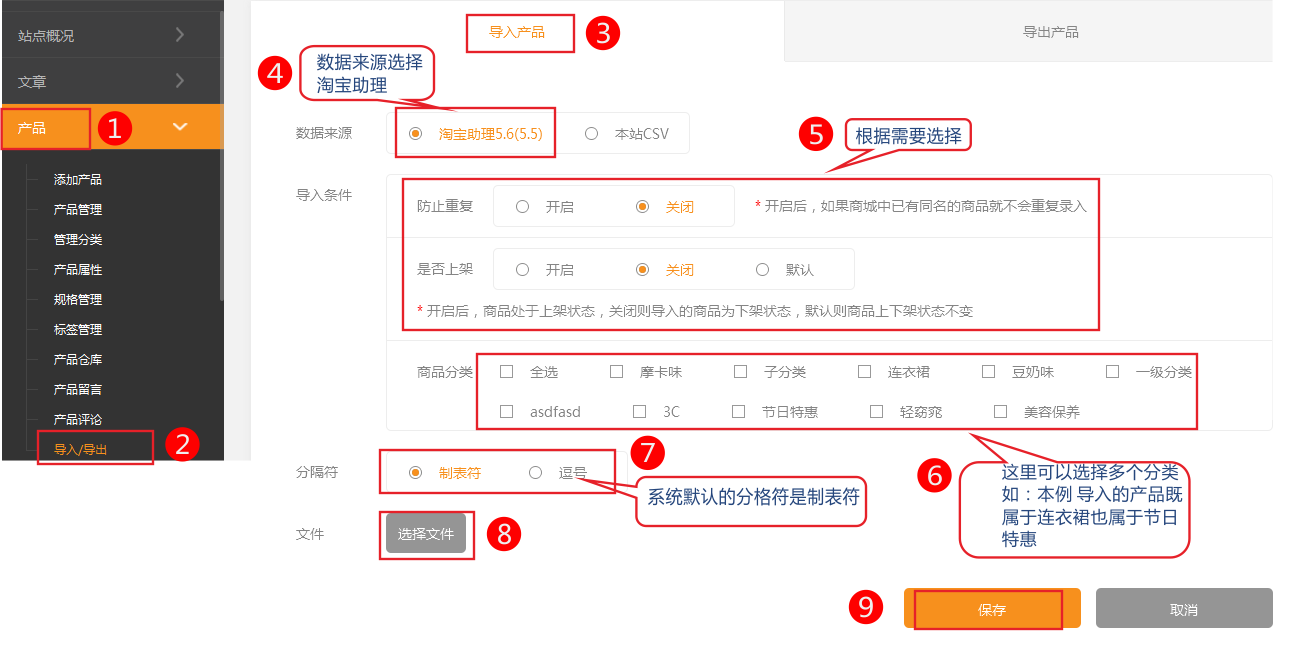Open 产品管理 in the sidebar
Viewport: 1307px width, 654px height.
78,210
